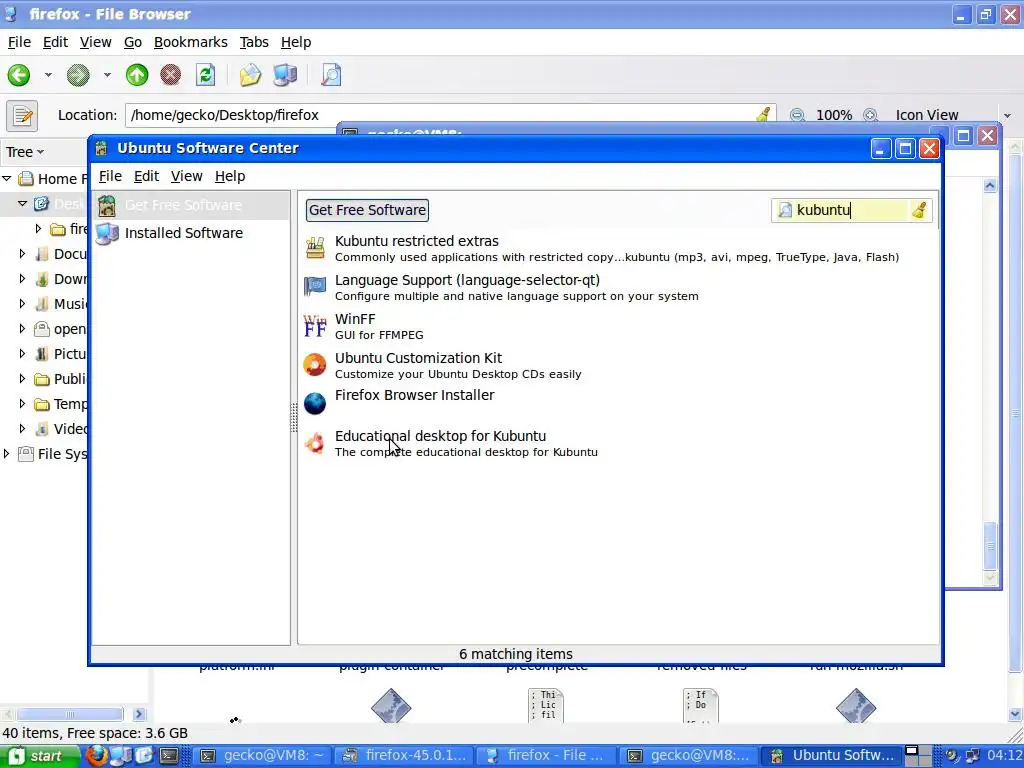The height and width of the screenshot is (768, 1024).
Task: Click sidebar horizontal scrollbar right arrow
Action: click(x=138, y=714)
